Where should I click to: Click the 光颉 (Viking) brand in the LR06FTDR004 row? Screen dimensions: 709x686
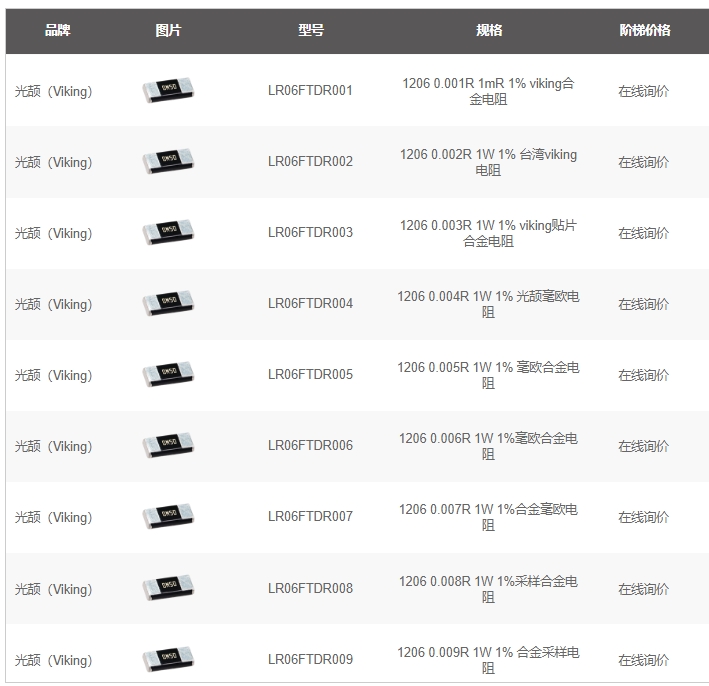pos(53,304)
